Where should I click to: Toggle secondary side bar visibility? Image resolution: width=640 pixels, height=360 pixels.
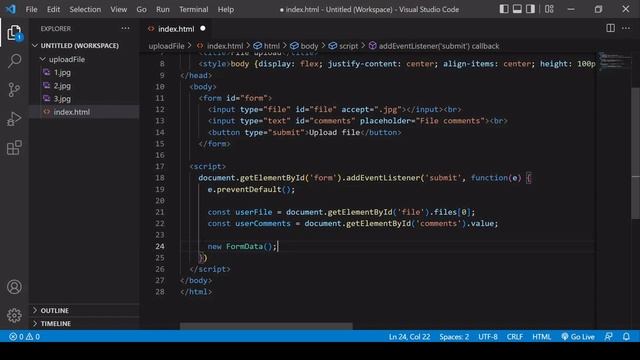pos(530,9)
